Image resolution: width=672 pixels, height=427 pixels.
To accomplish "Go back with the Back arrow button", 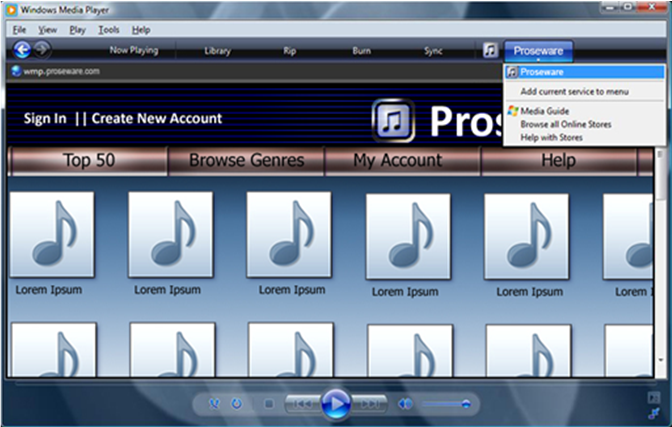I will coord(22,50).
